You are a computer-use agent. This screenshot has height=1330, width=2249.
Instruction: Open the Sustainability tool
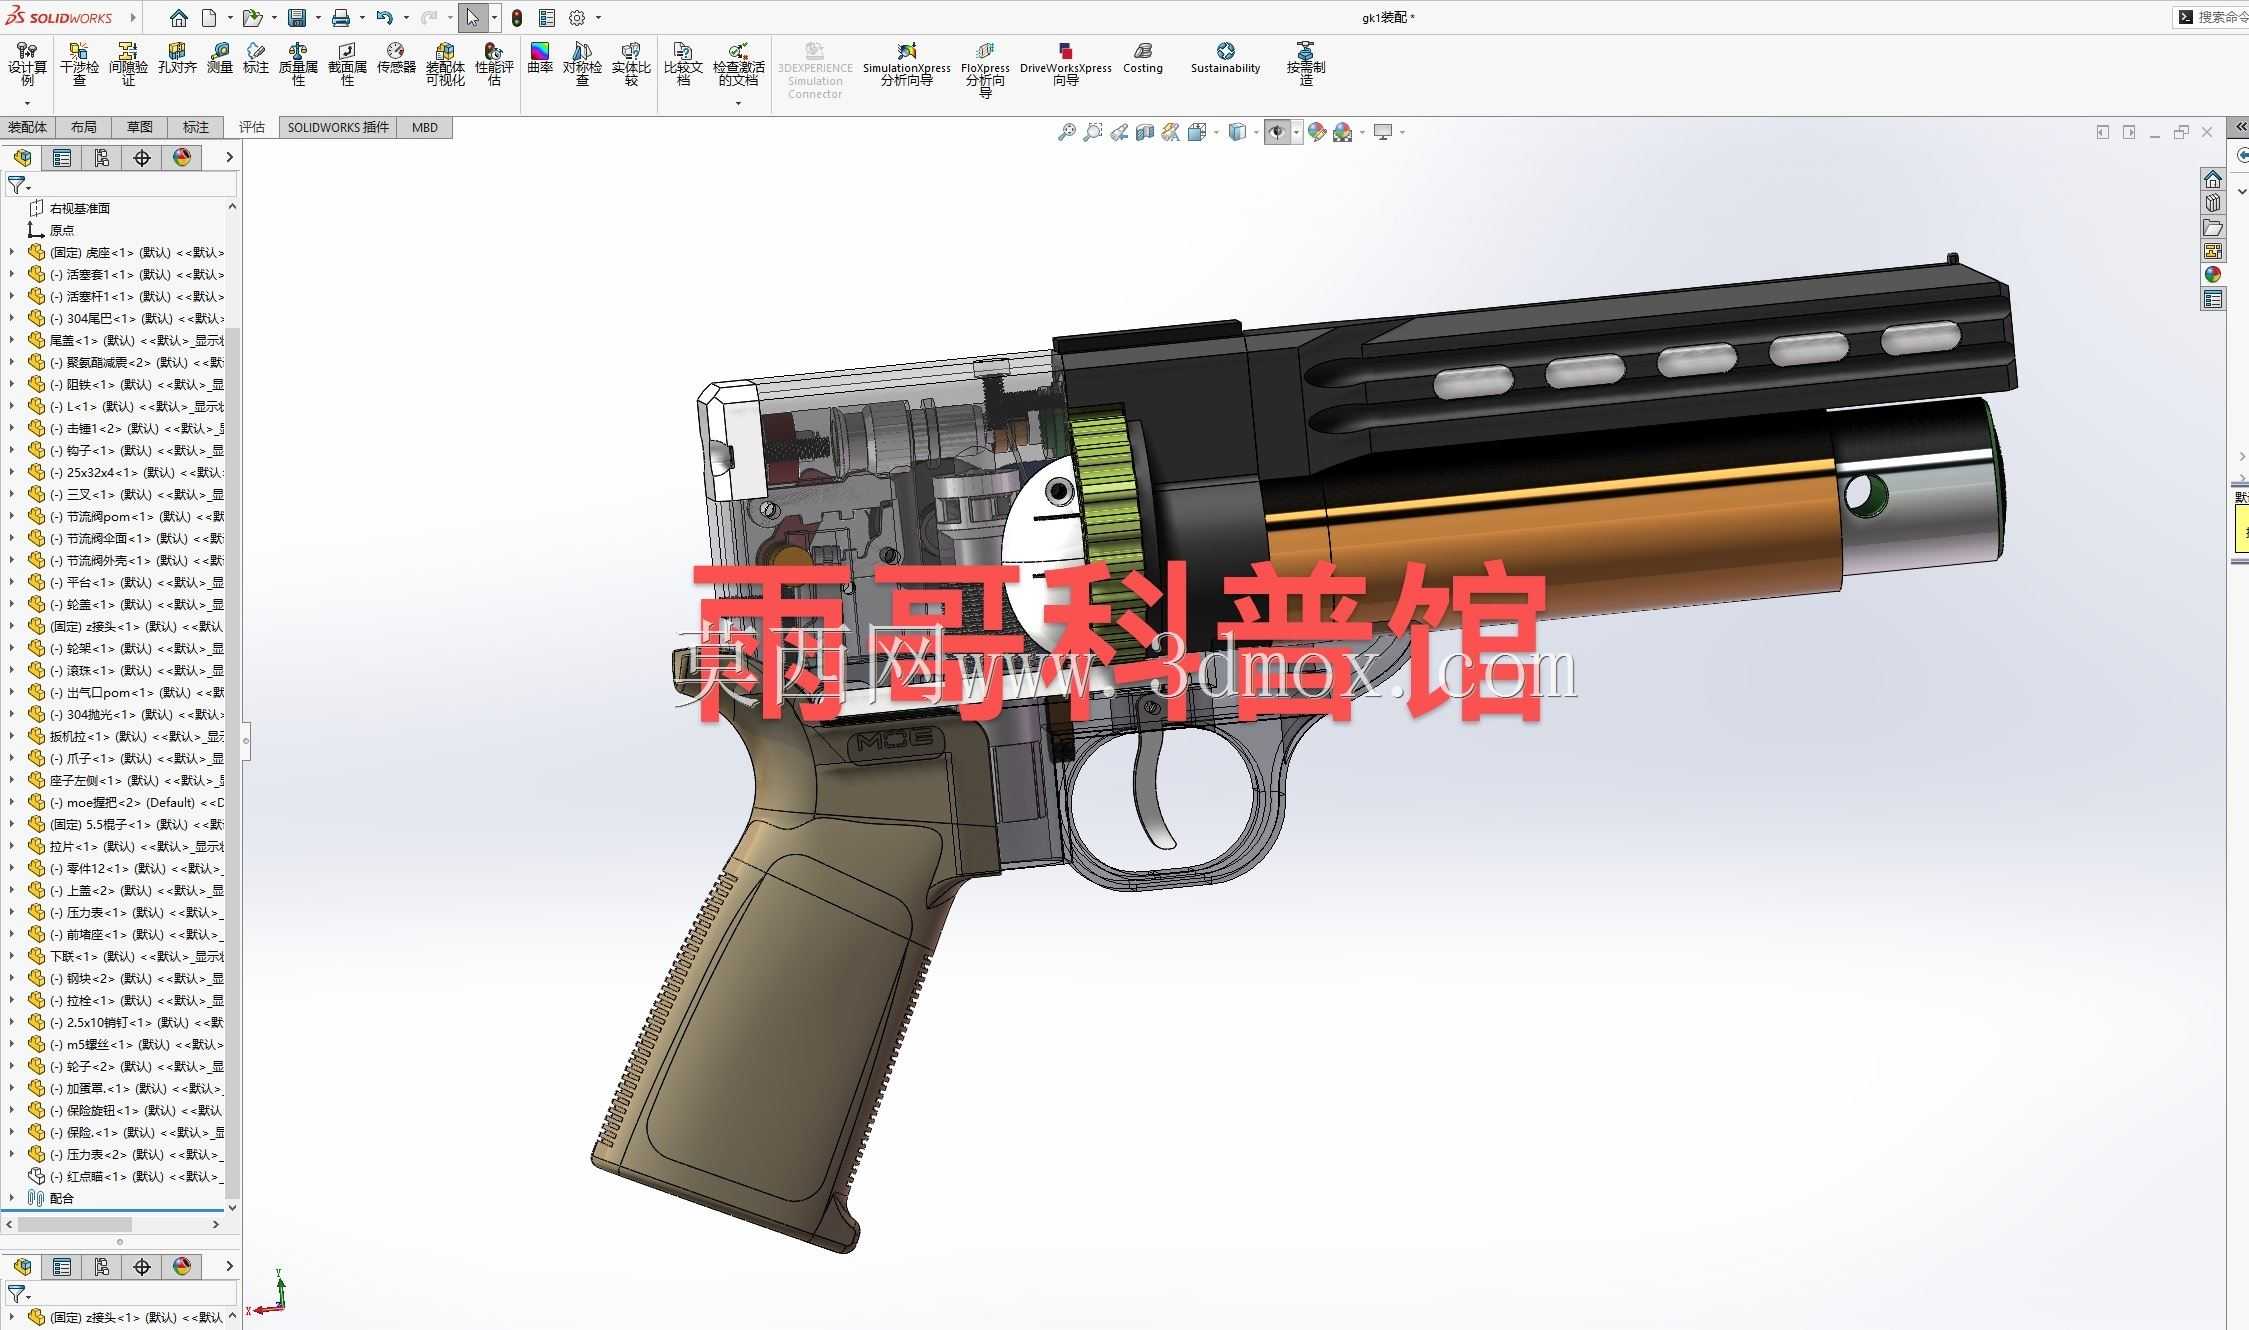click(x=1225, y=58)
